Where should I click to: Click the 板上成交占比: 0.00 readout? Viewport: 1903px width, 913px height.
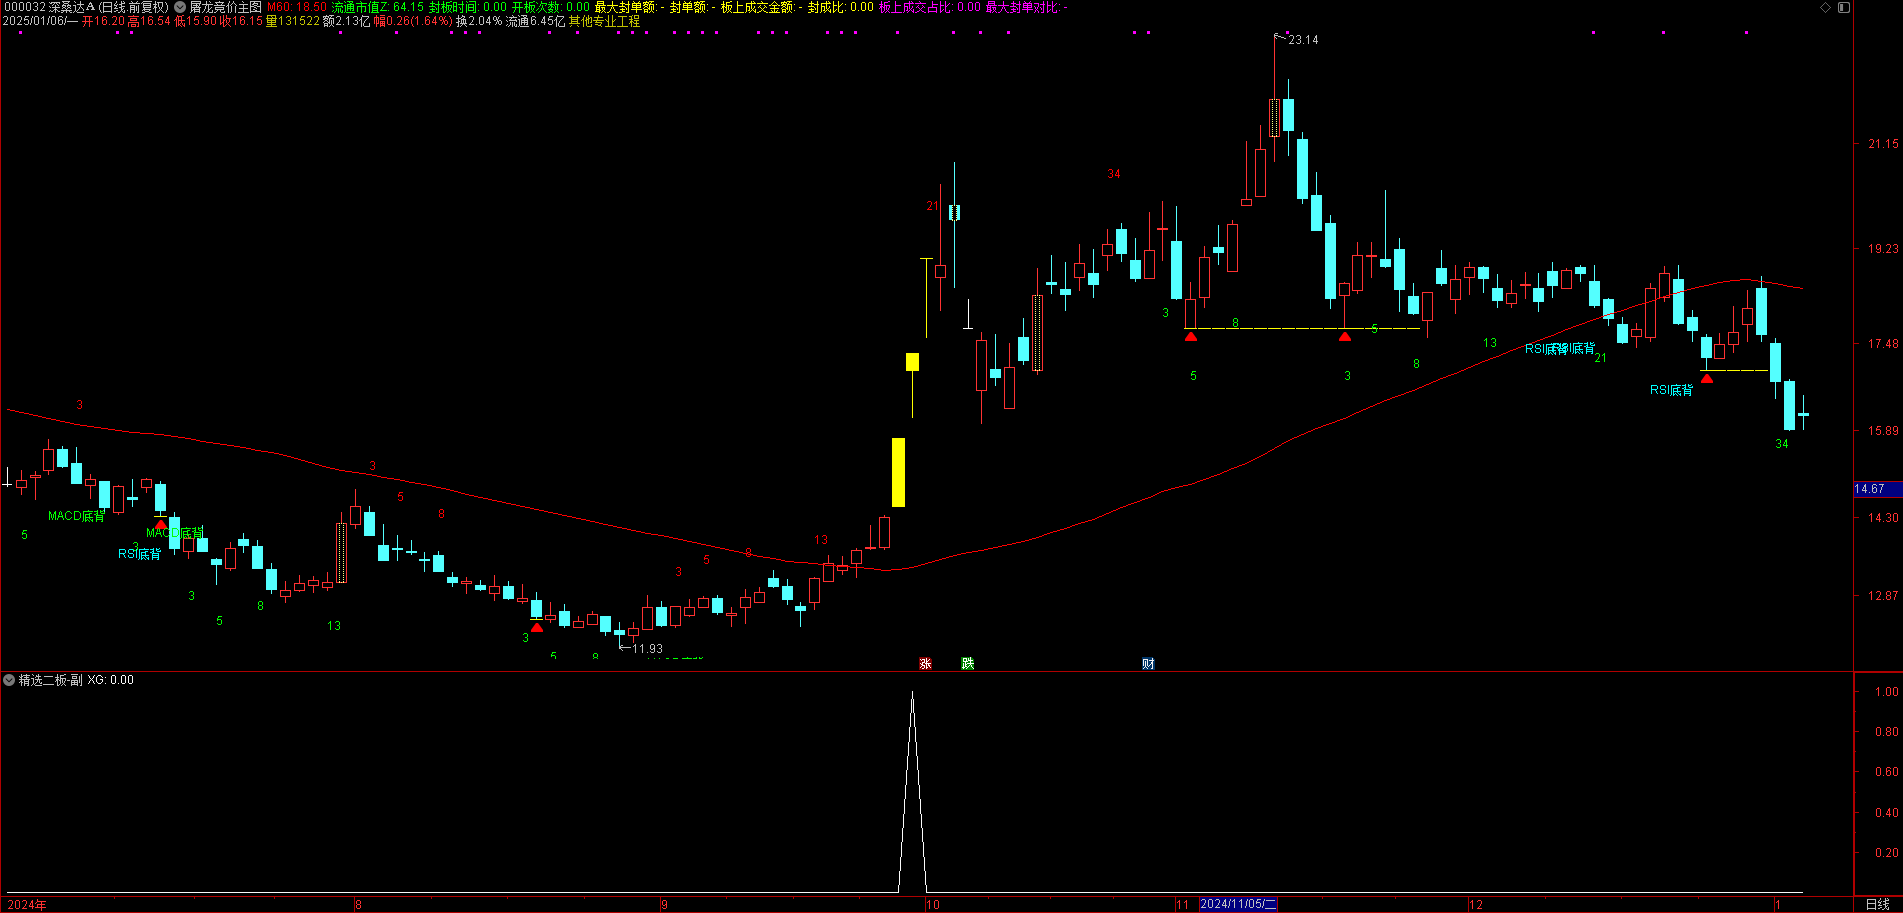(930, 7)
